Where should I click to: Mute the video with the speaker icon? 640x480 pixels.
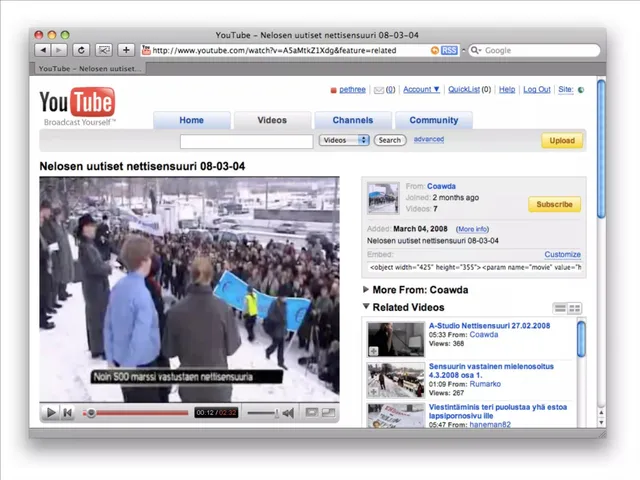[x=289, y=413]
